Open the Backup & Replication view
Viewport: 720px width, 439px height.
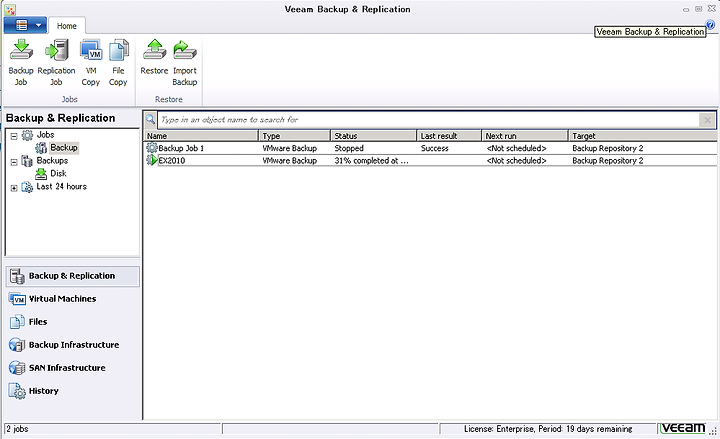tap(73, 276)
